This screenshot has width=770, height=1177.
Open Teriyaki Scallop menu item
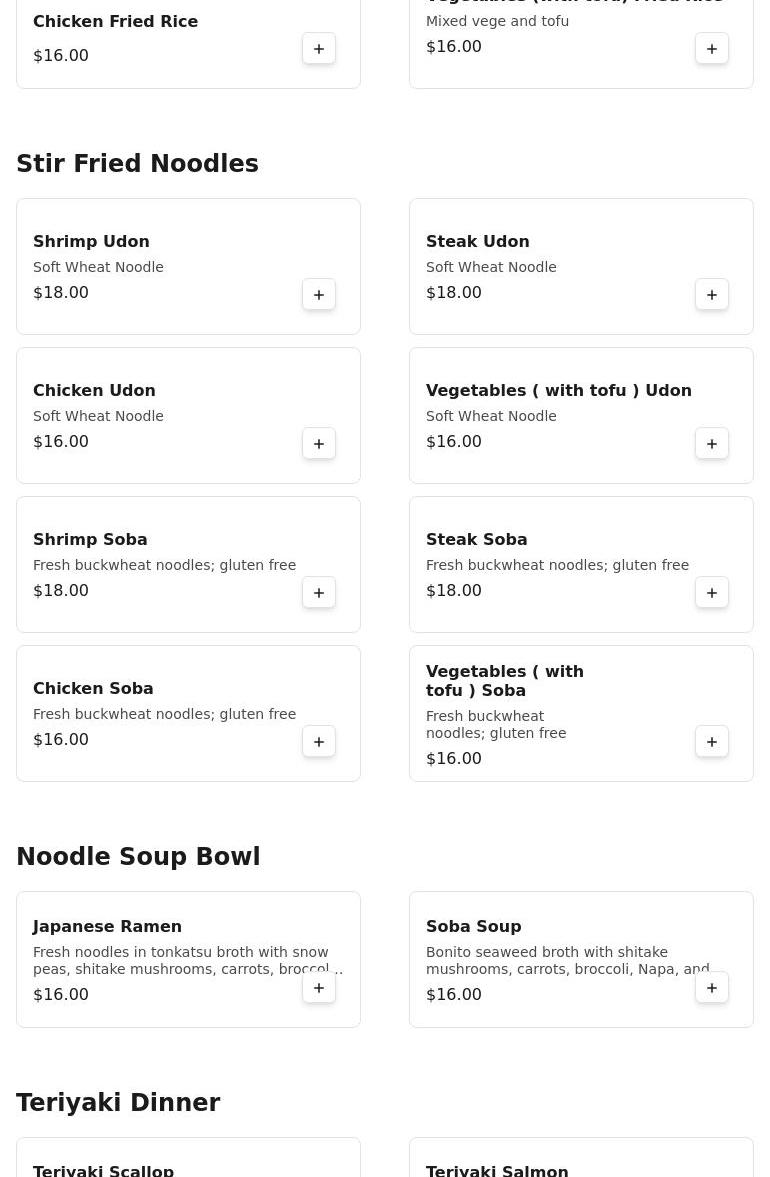tap(103, 1169)
